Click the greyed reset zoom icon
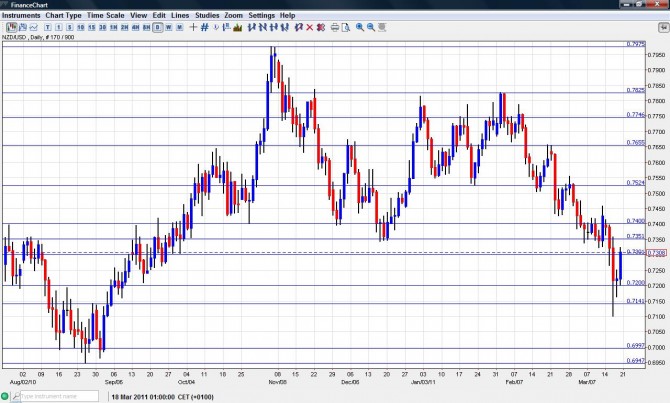This screenshot has width=670, height=403. click(x=382, y=27)
